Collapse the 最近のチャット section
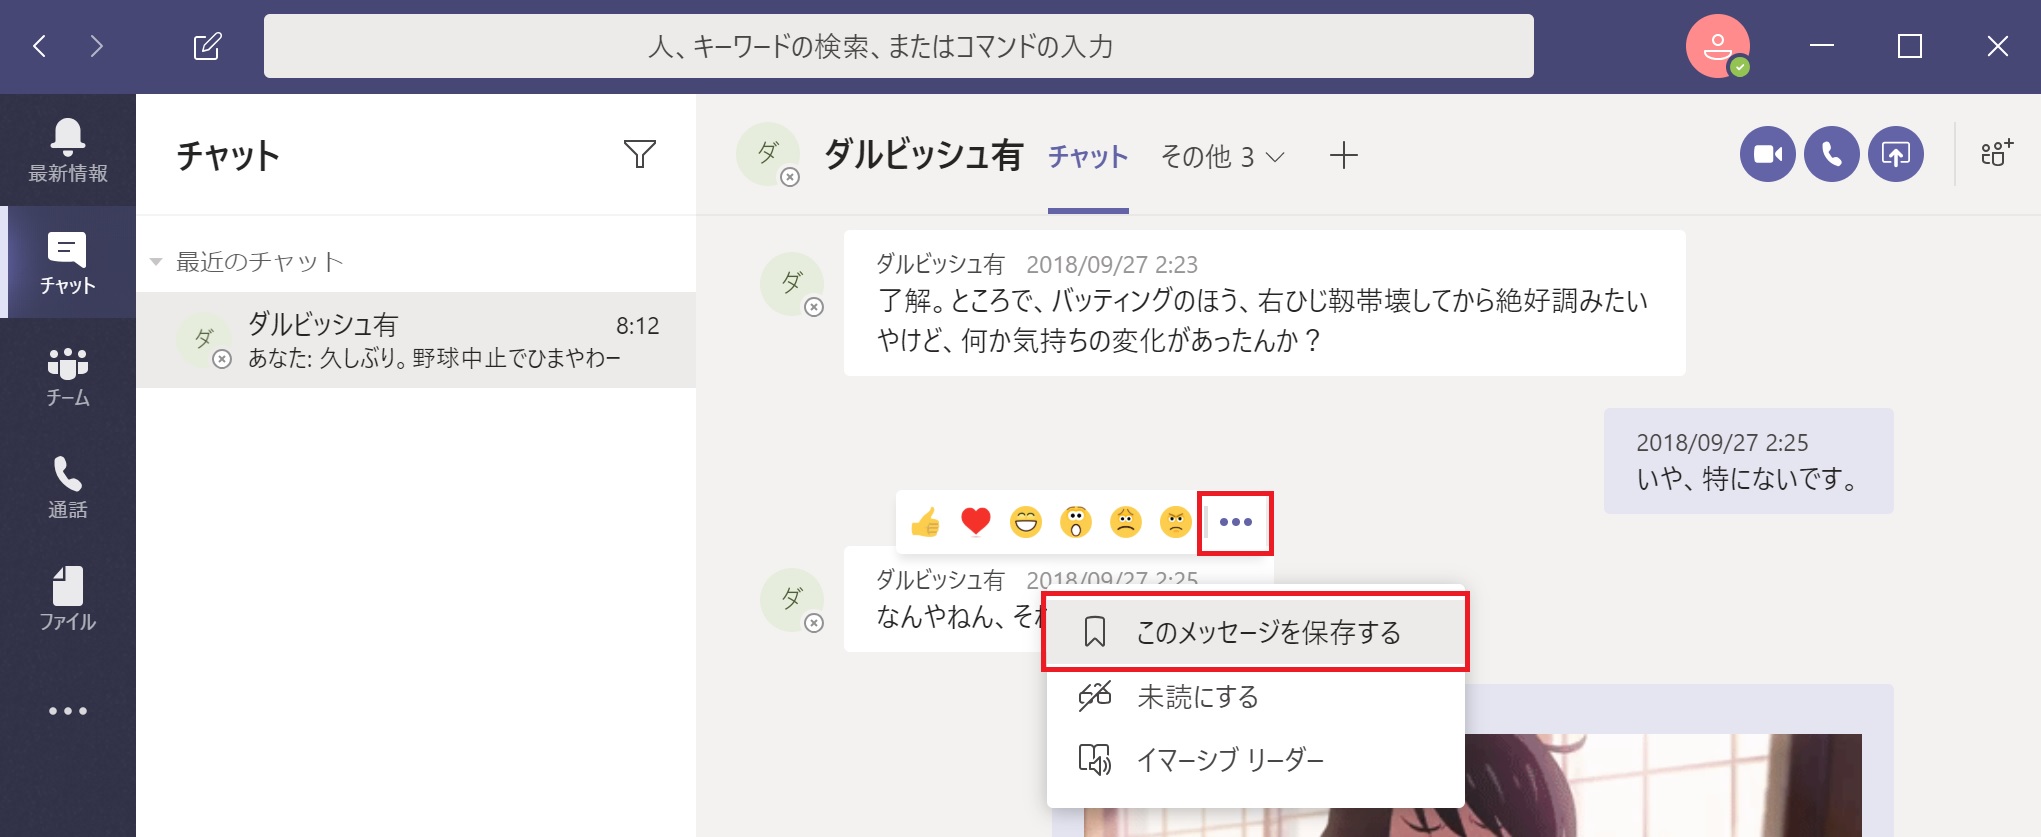The width and height of the screenshot is (2041, 837). (x=156, y=262)
